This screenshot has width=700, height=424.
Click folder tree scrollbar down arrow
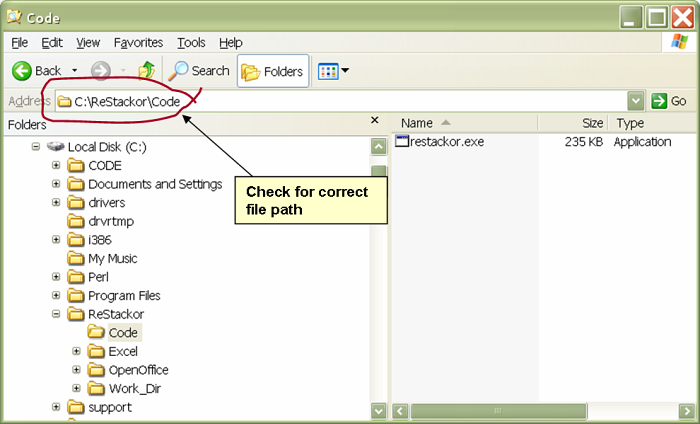click(x=379, y=411)
